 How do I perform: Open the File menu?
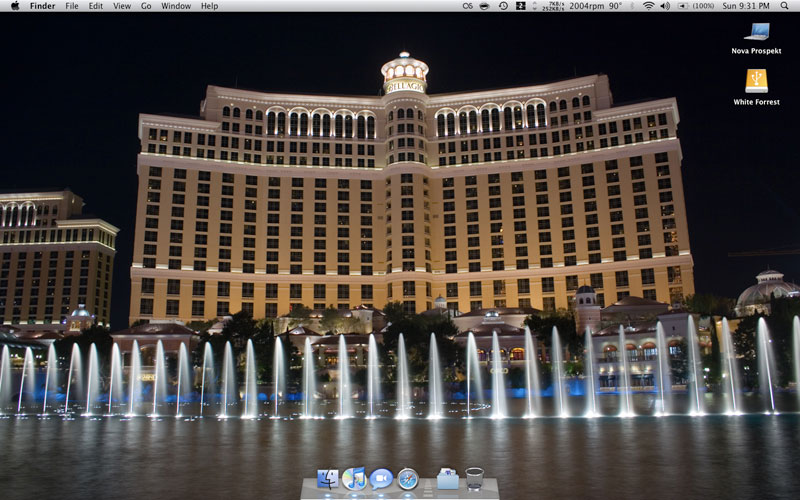pyautogui.click(x=72, y=6)
